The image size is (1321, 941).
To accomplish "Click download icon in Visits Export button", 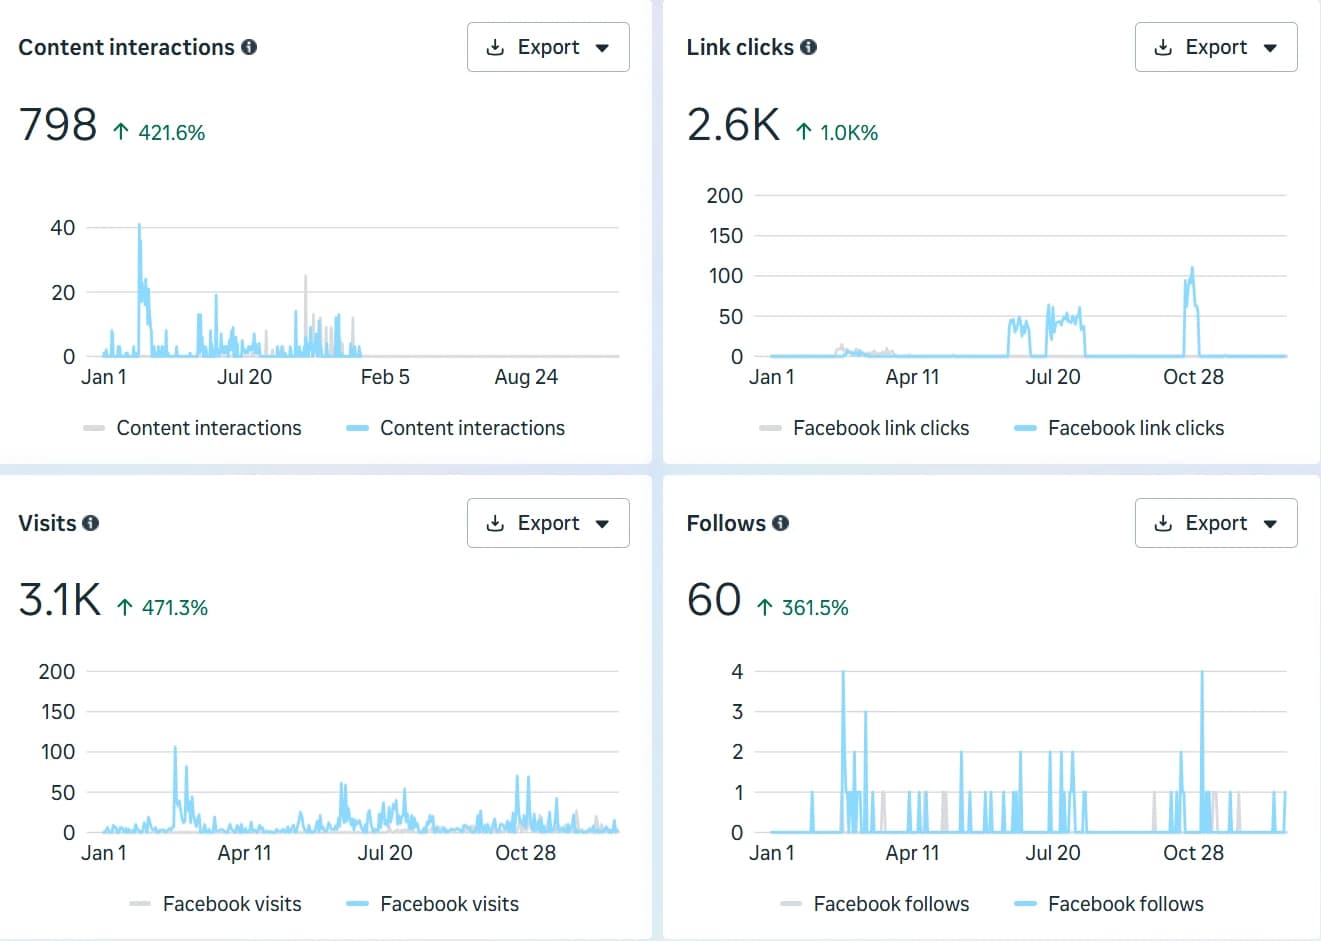I will pos(495,524).
